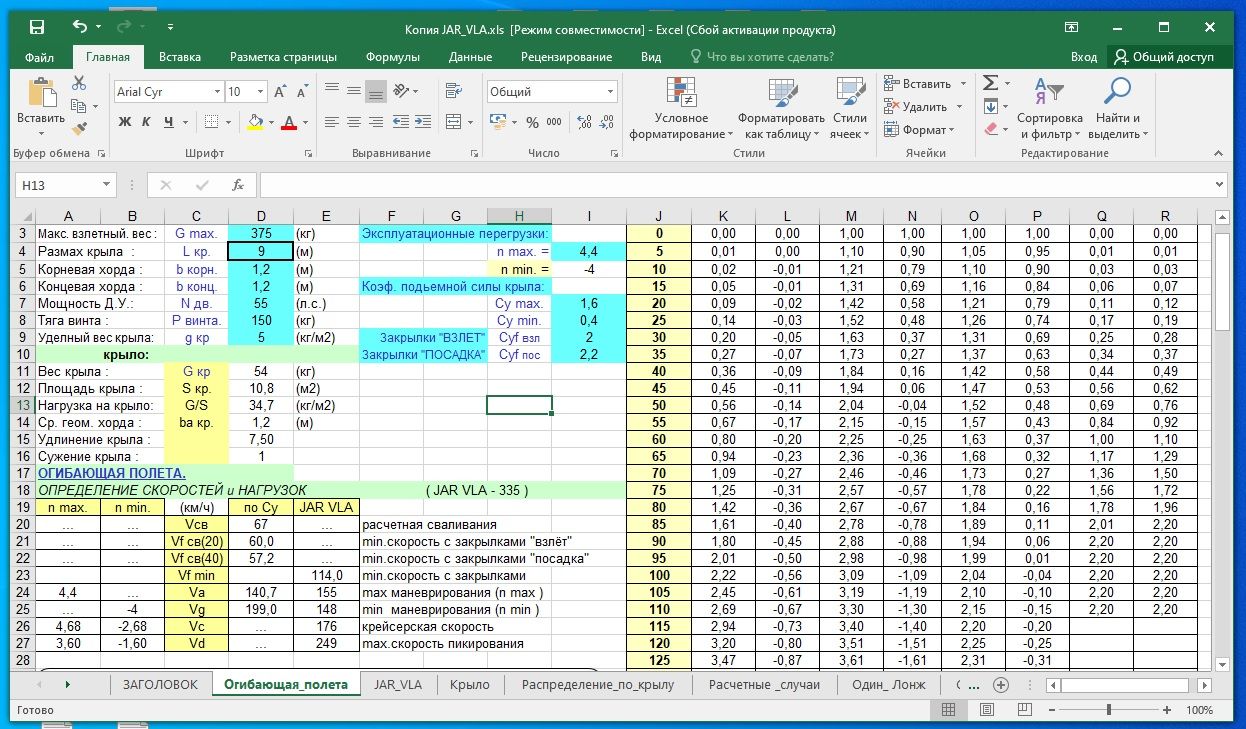Click Sort and Filter (Сортировка и фильтр)
1246x729 pixels.
pyautogui.click(x=1049, y=110)
